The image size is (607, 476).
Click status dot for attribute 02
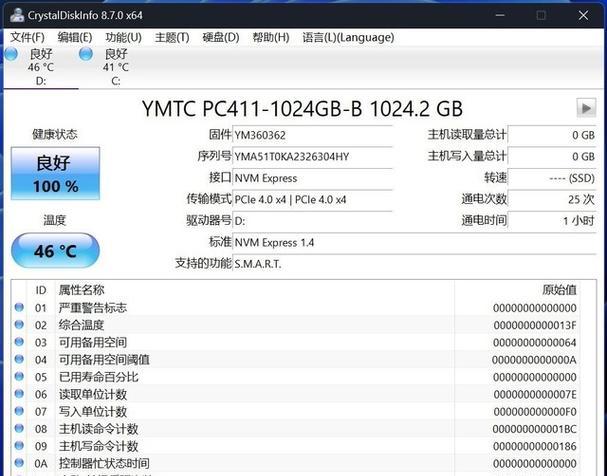pyautogui.click(x=19, y=325)
